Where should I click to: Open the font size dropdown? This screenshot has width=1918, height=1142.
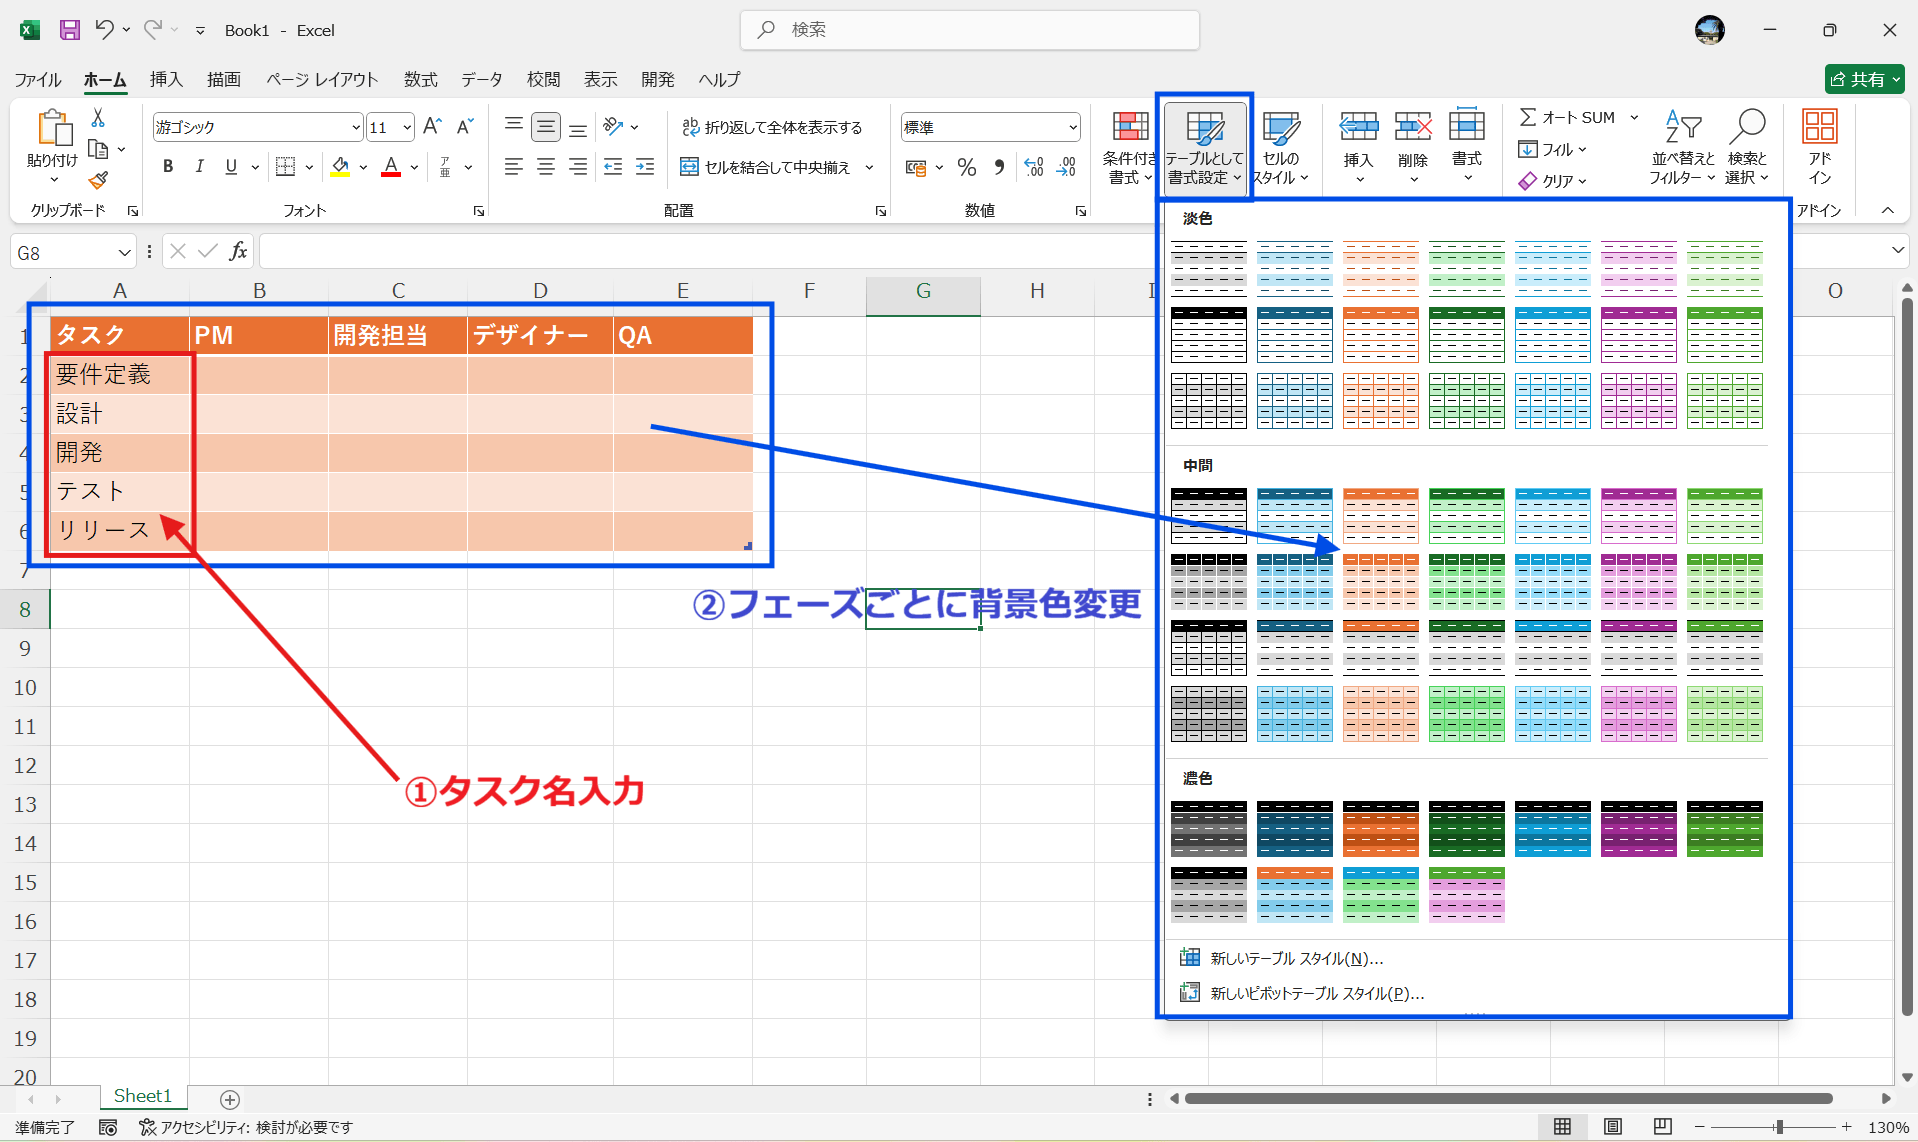click(406, 127)
